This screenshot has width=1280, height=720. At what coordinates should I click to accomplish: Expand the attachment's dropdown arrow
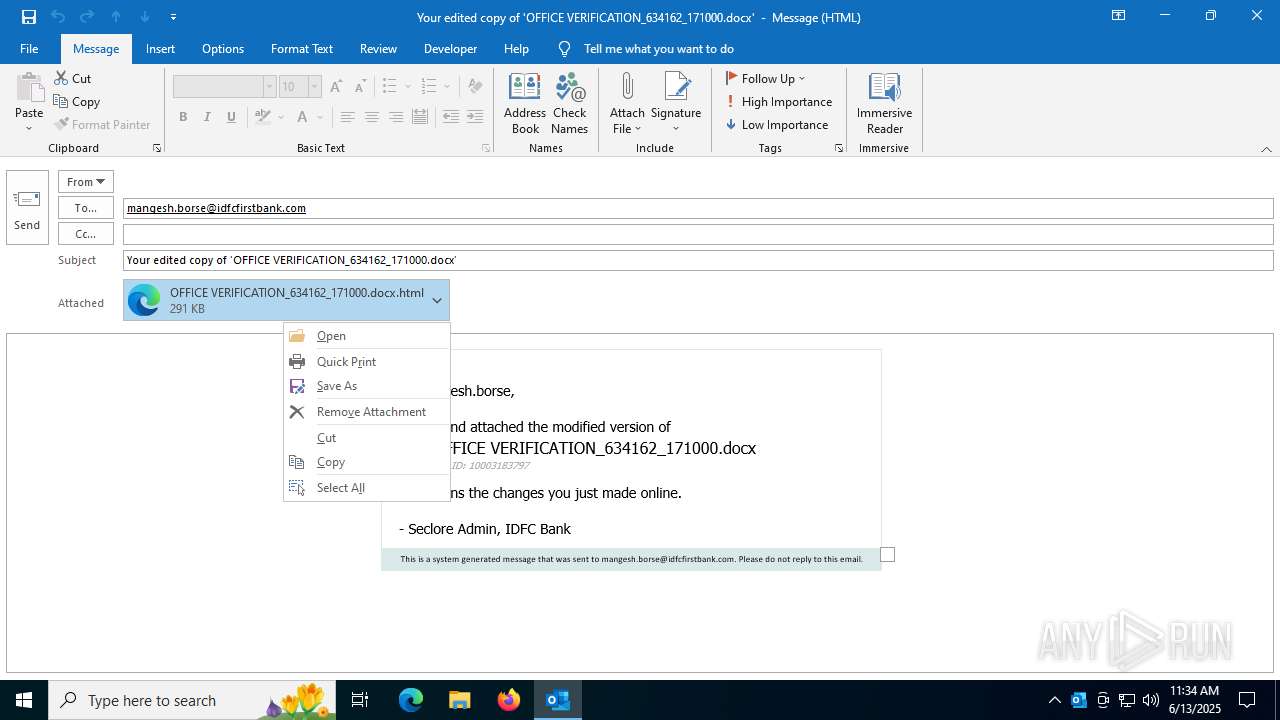tap(437, 300)
